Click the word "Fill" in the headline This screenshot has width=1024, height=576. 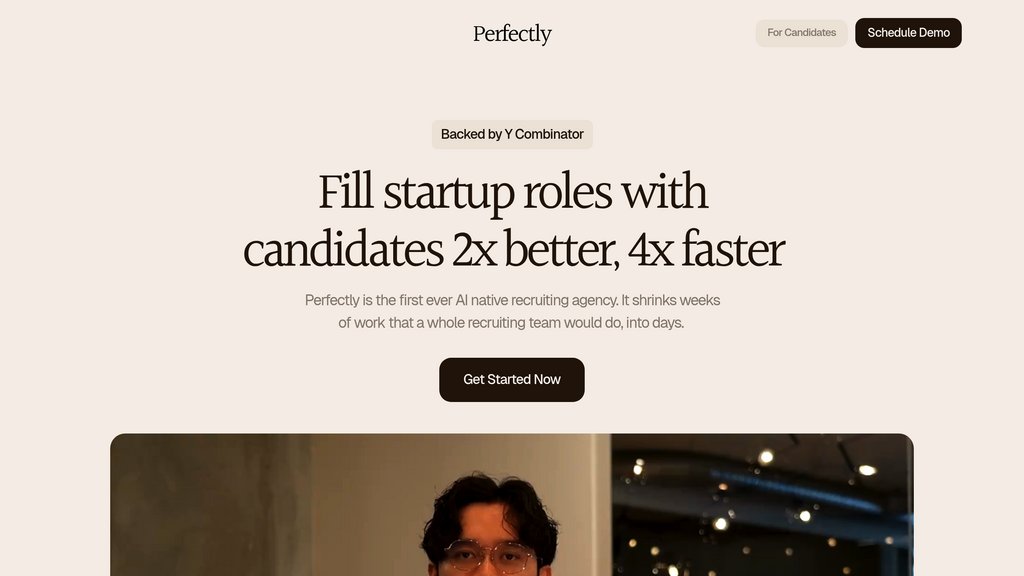(345, 192)
